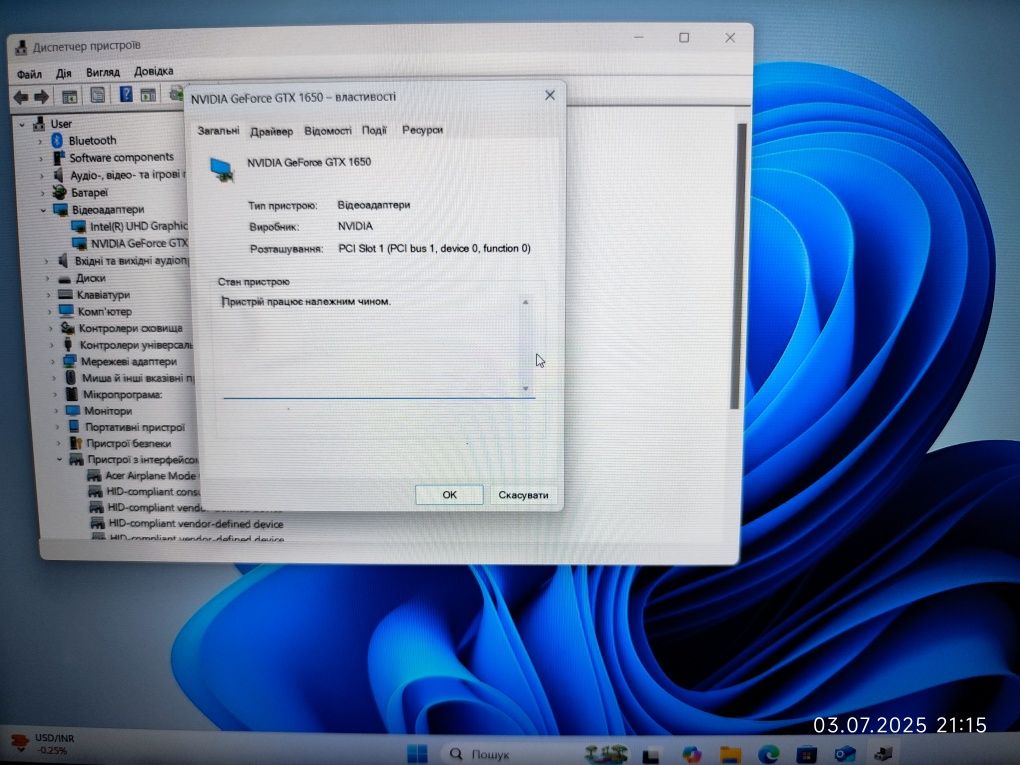Collapse the Пристрої з інтерфейсом category
This screenshot has height=765, width=1020.
(x=59, y=459)
